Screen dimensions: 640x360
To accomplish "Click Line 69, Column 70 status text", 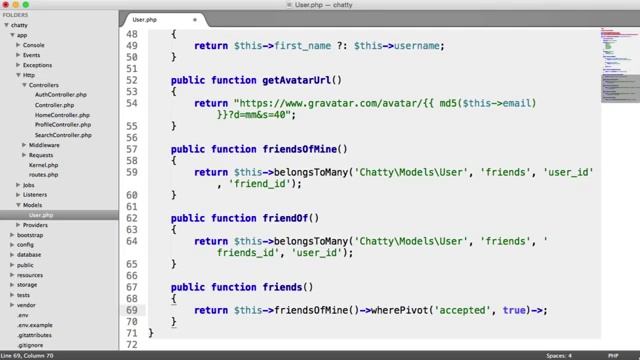I will [27, 356].
